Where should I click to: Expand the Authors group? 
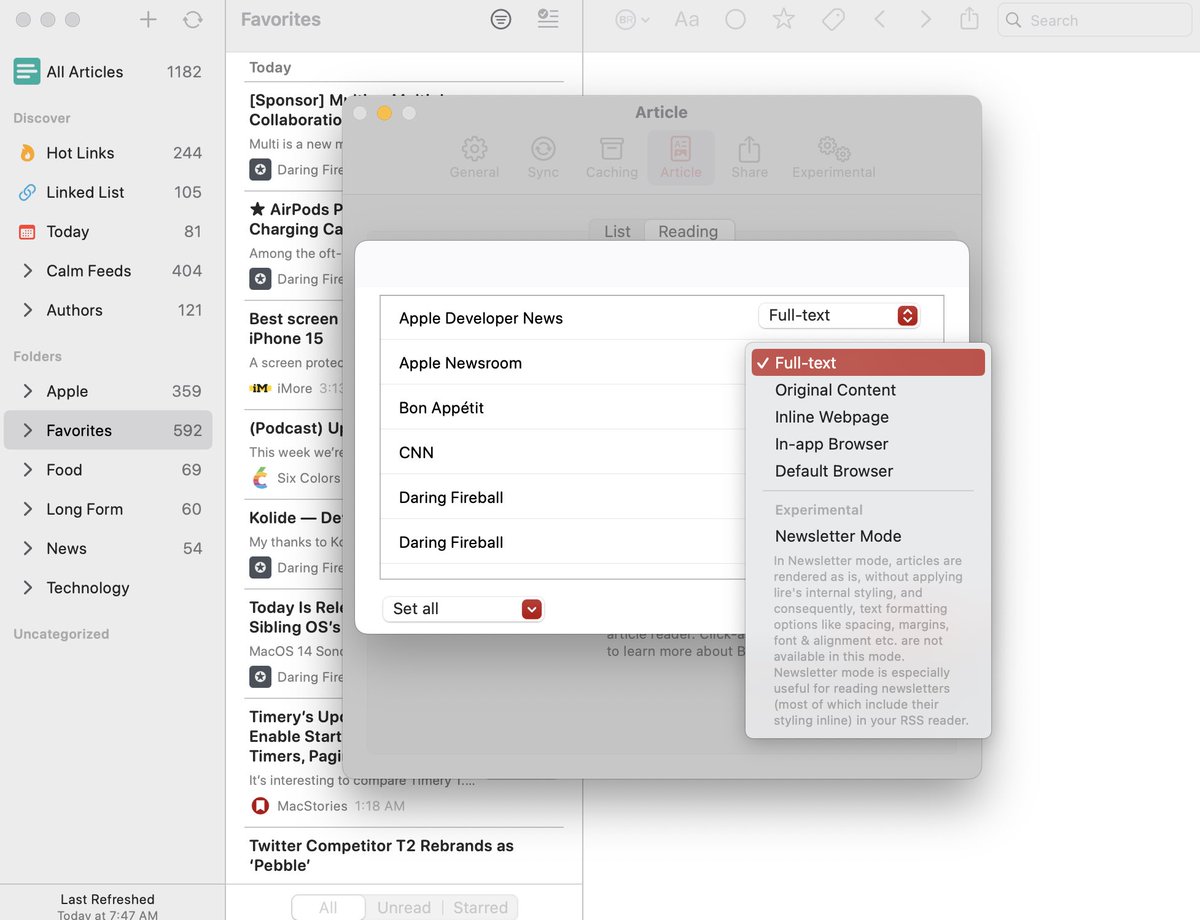[27, 310]
